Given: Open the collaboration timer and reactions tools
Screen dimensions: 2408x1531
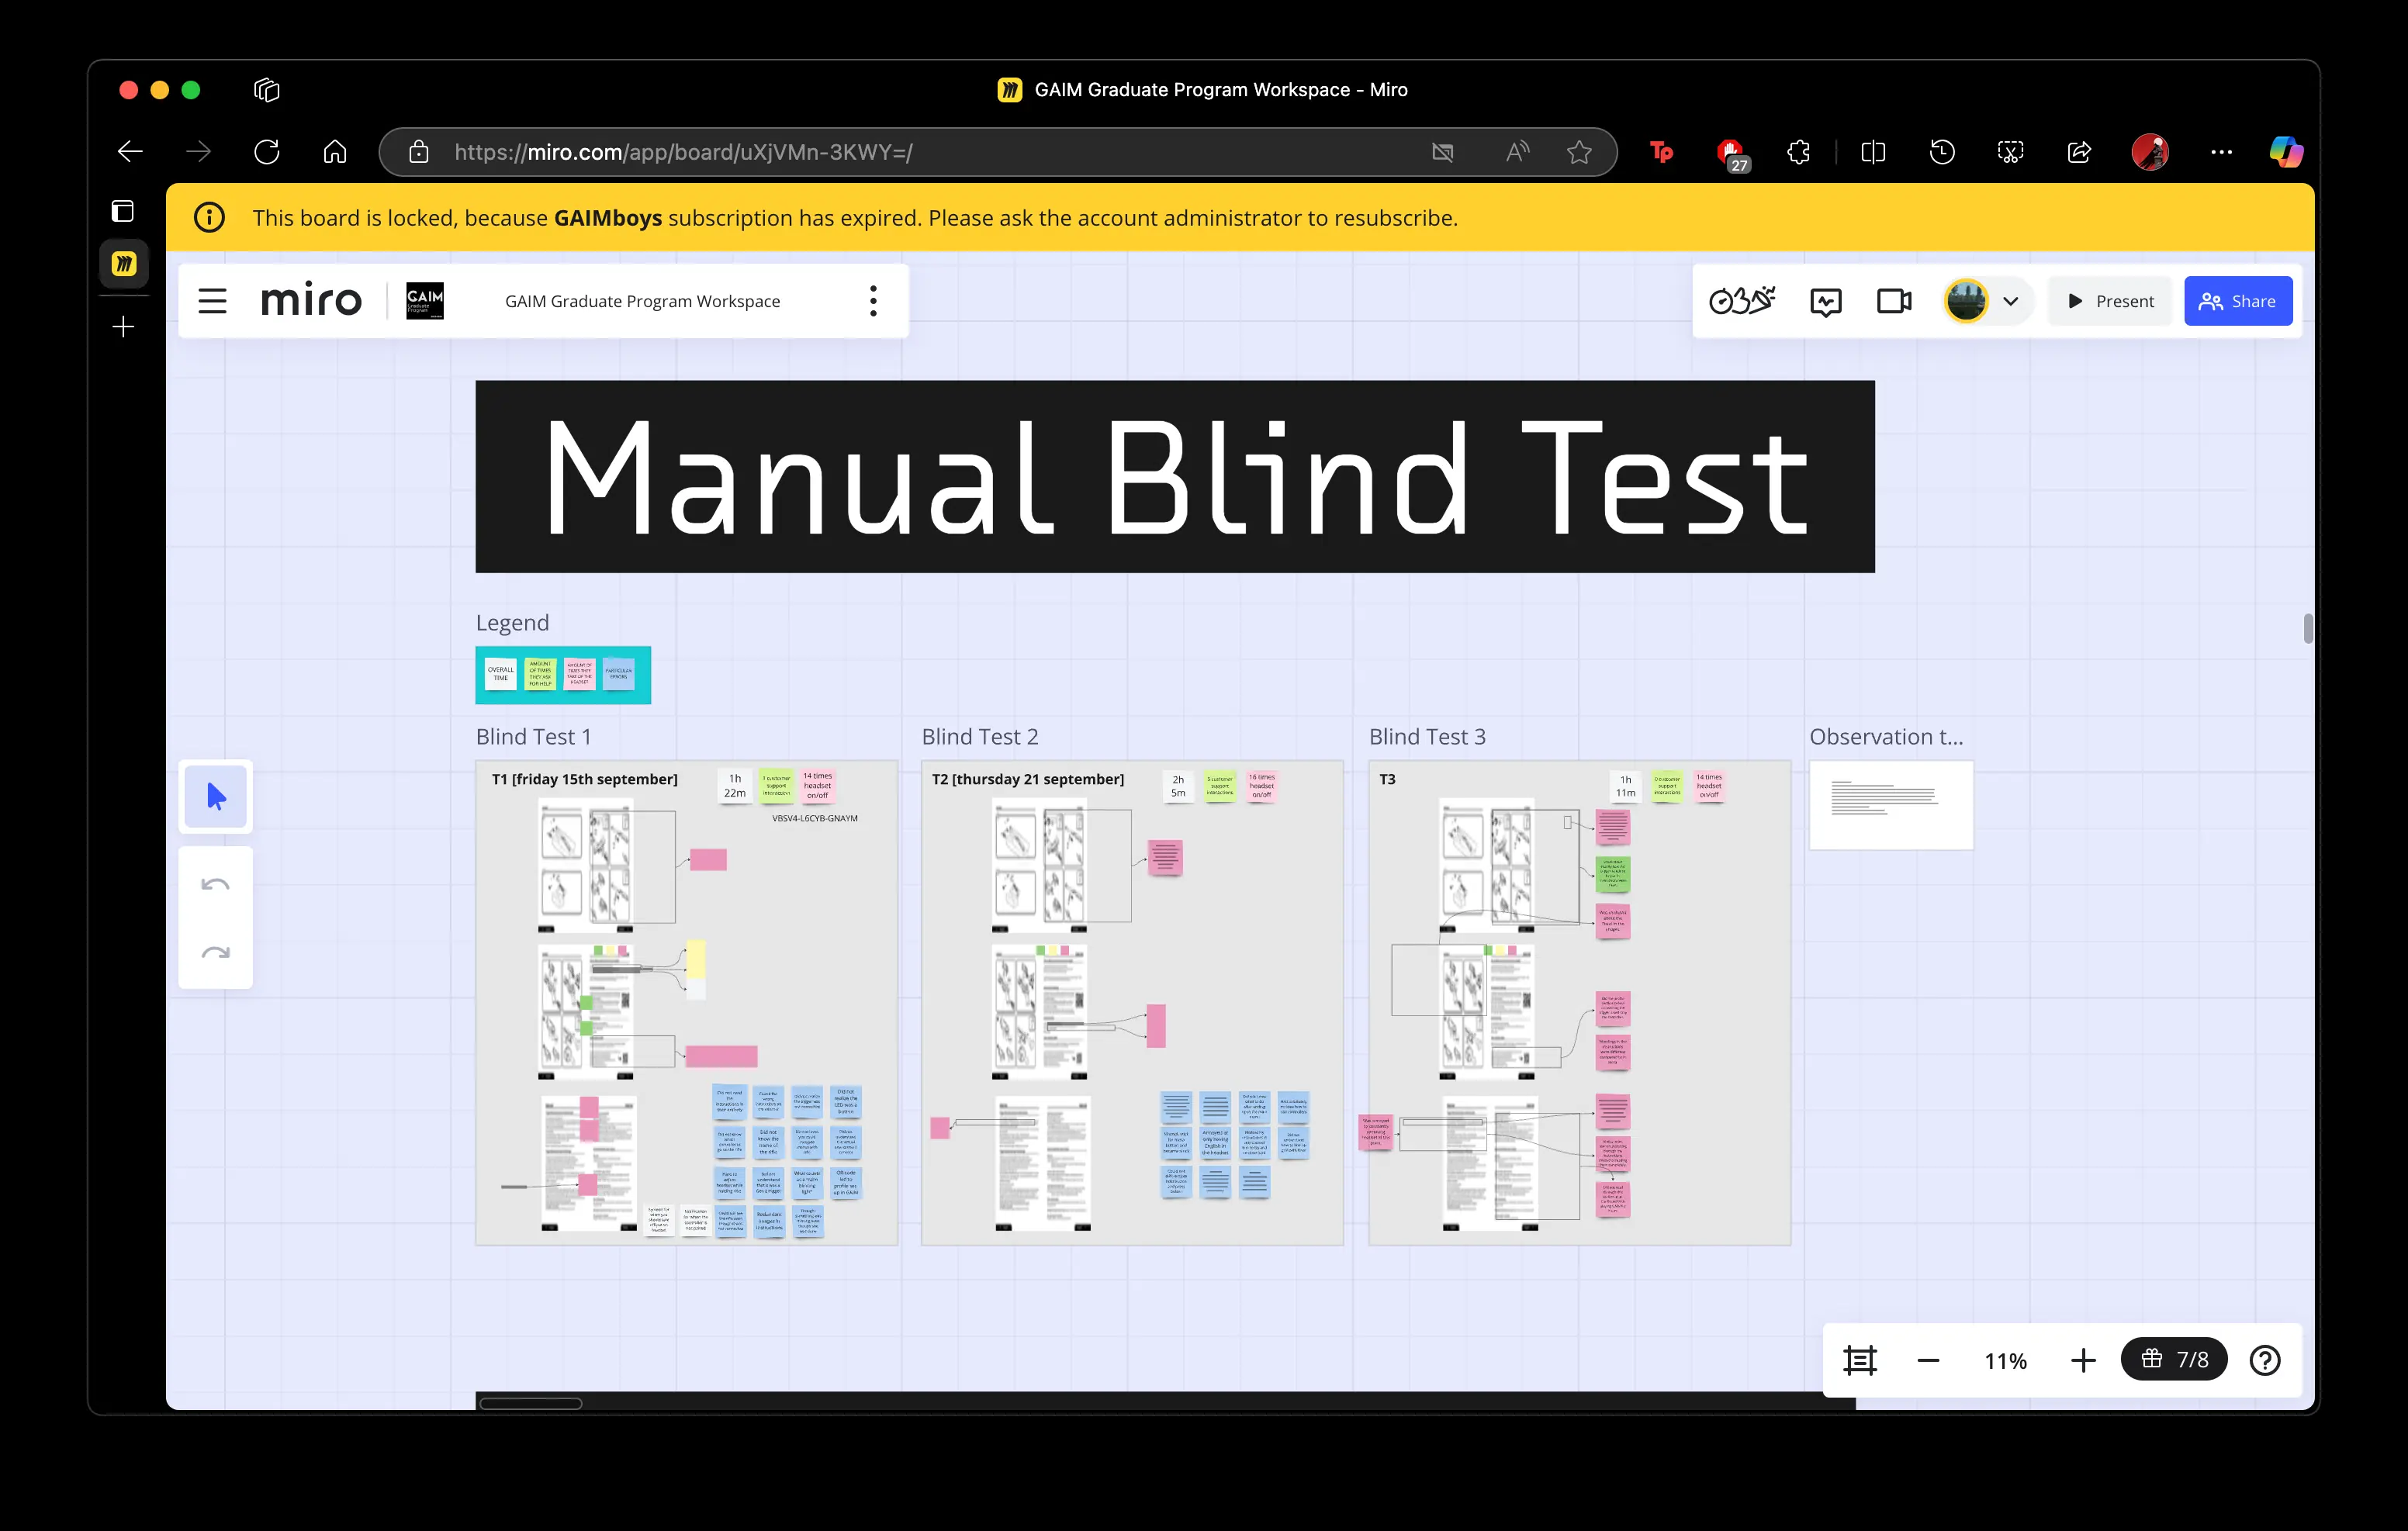Looking at the screenshot, I should coord(1741,301).
